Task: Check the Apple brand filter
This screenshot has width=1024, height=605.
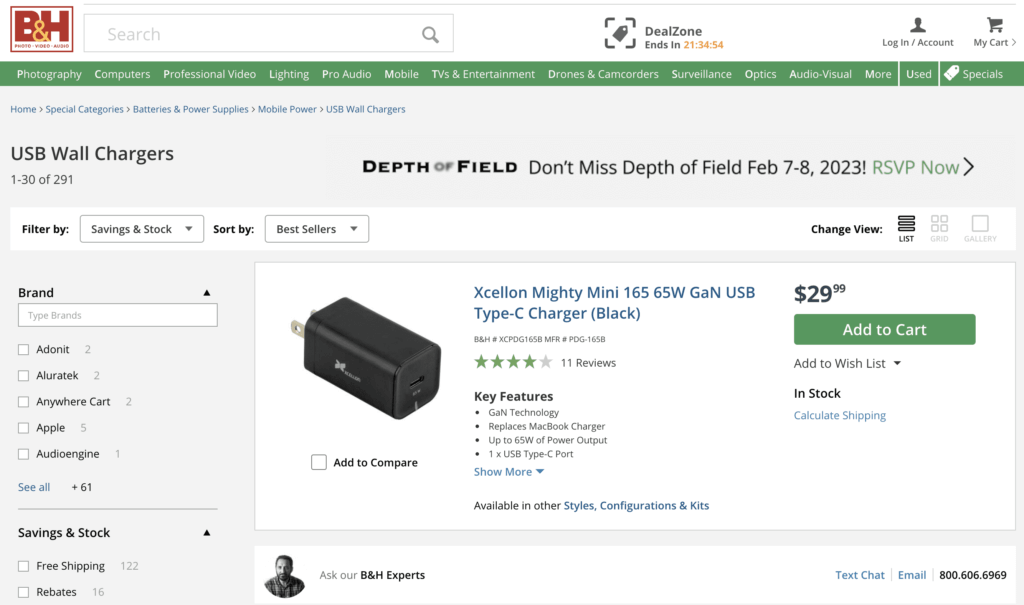Action: click(24, 428)
